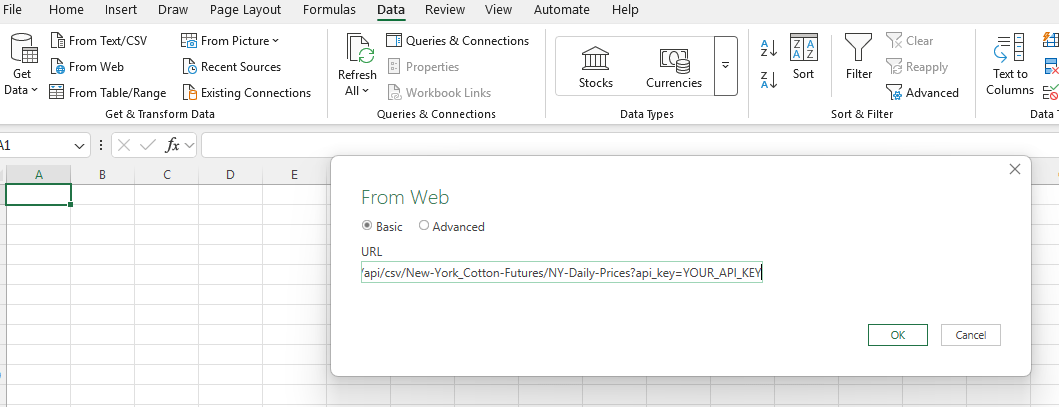The width and height of the screenshot is (1059, 407).
Task: Choose From Web in the ribbon
Action: pyautogui.click(x=87, y=67)
